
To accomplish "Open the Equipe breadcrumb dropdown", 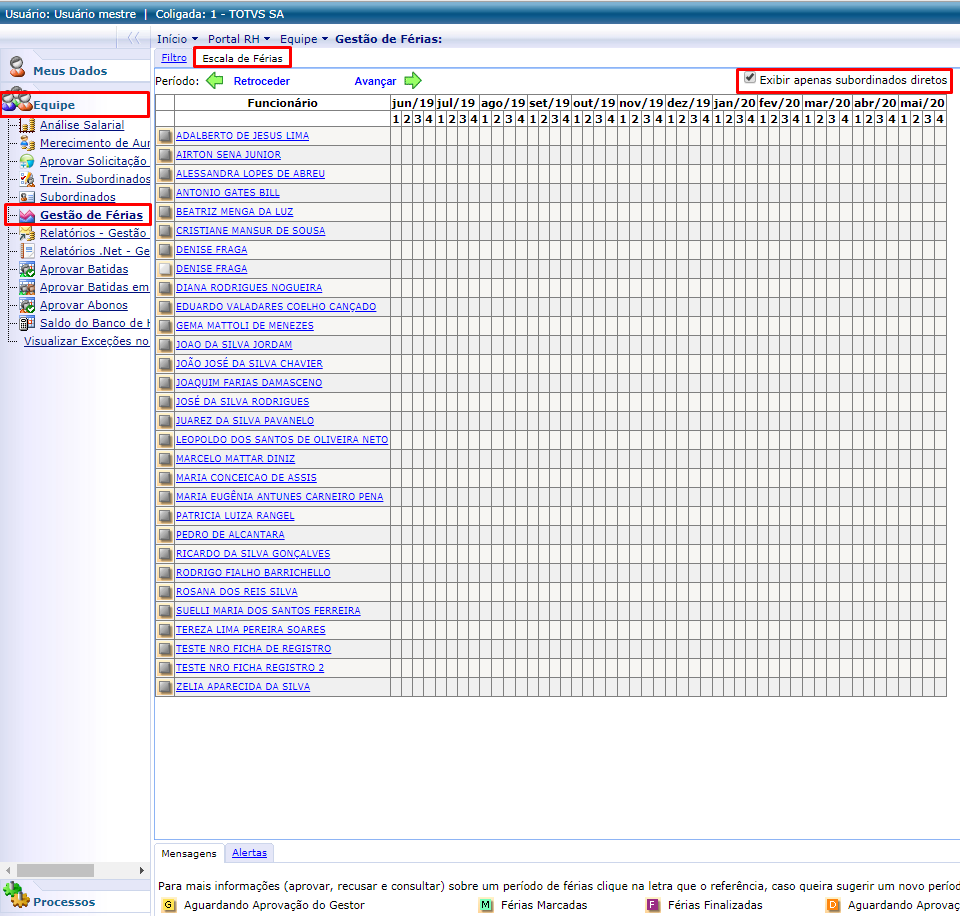I will click(x=304, y=39).
